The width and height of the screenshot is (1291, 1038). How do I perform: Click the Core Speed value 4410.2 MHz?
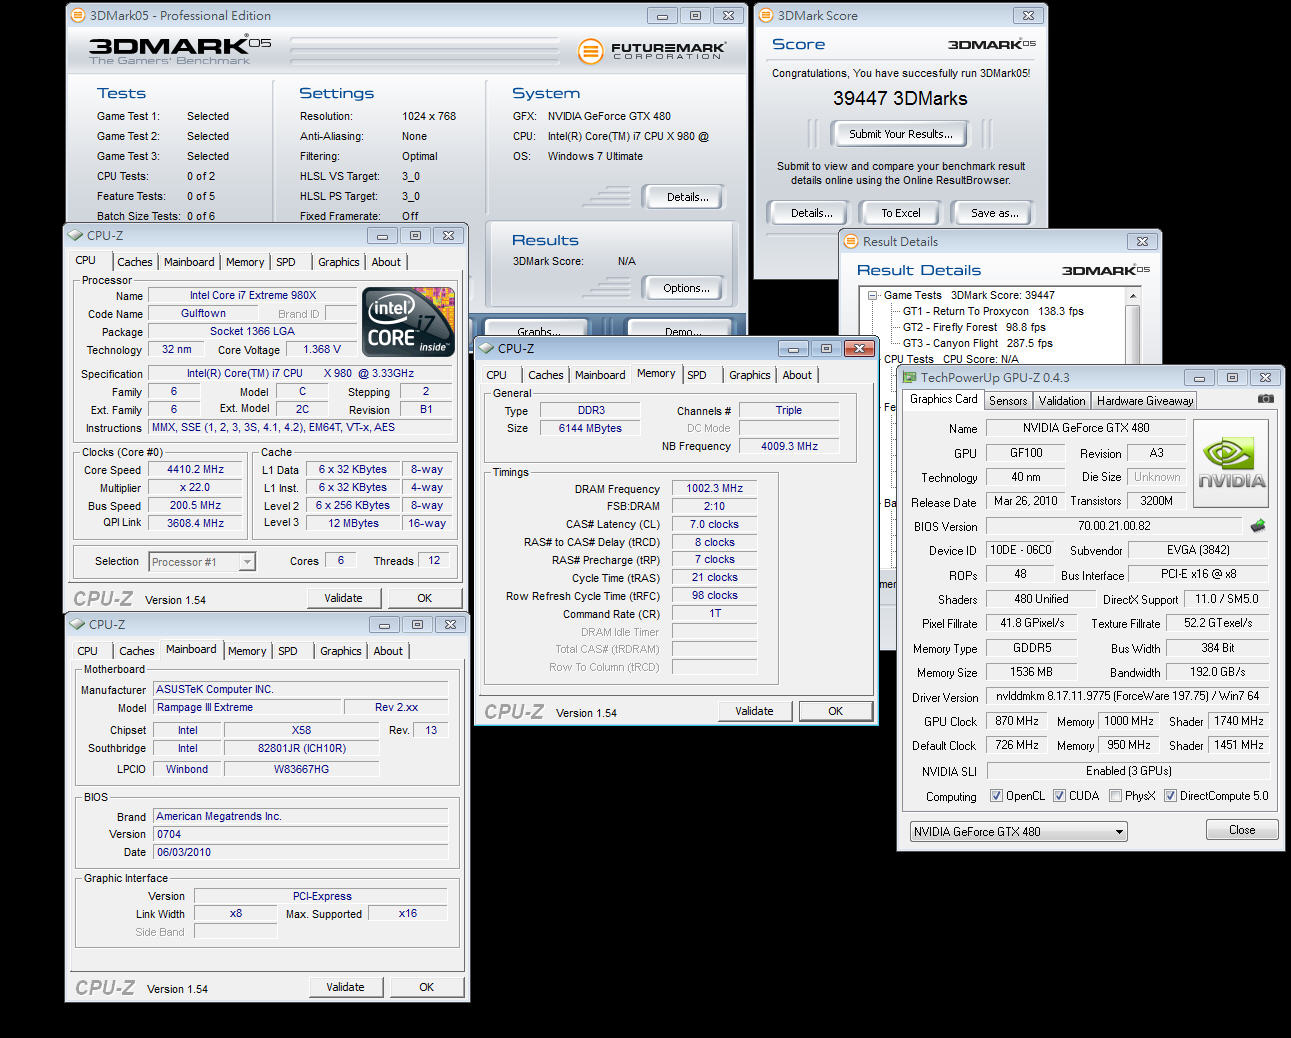coord(196,469)
